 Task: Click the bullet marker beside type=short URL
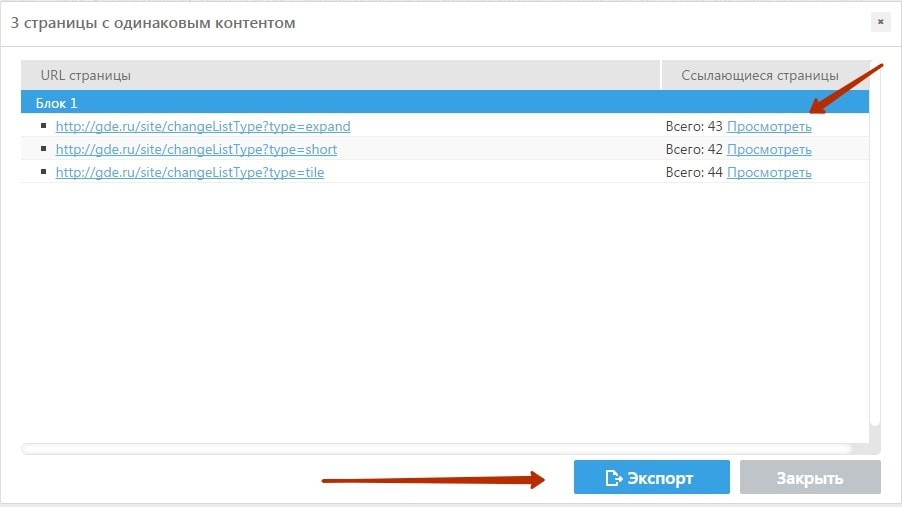44,149
